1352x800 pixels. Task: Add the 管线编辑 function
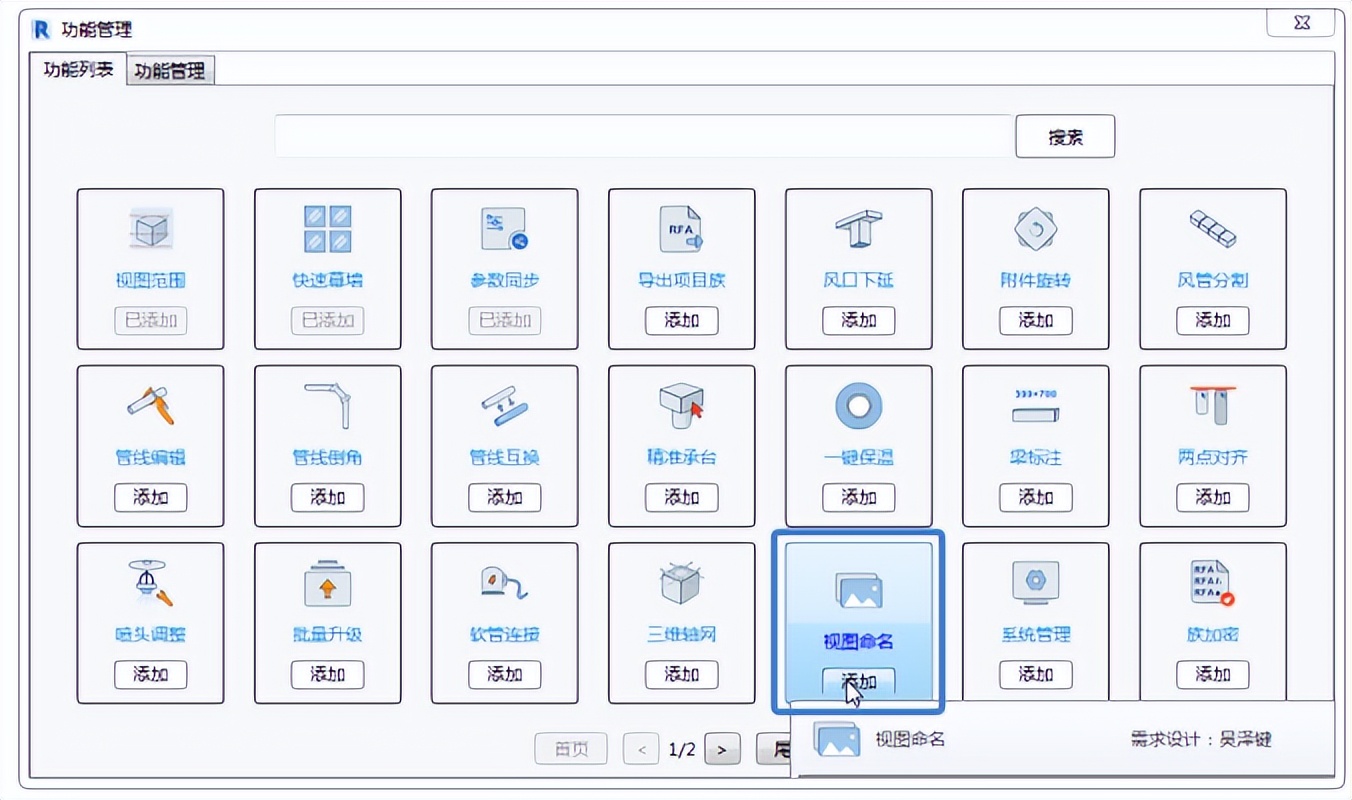[x=151, y=497]
